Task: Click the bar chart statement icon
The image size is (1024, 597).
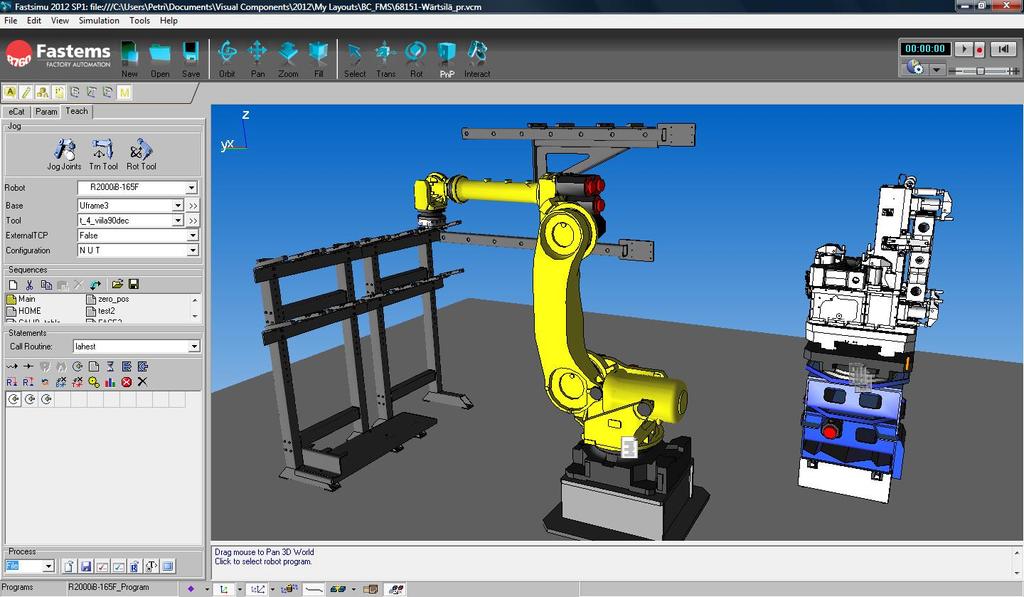Action: pos(110,382)
